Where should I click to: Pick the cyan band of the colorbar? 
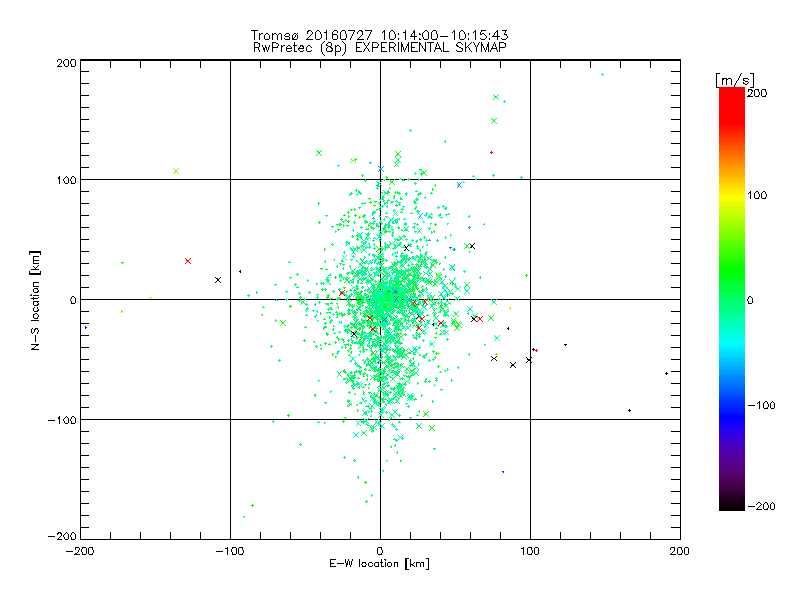point(732,347)
